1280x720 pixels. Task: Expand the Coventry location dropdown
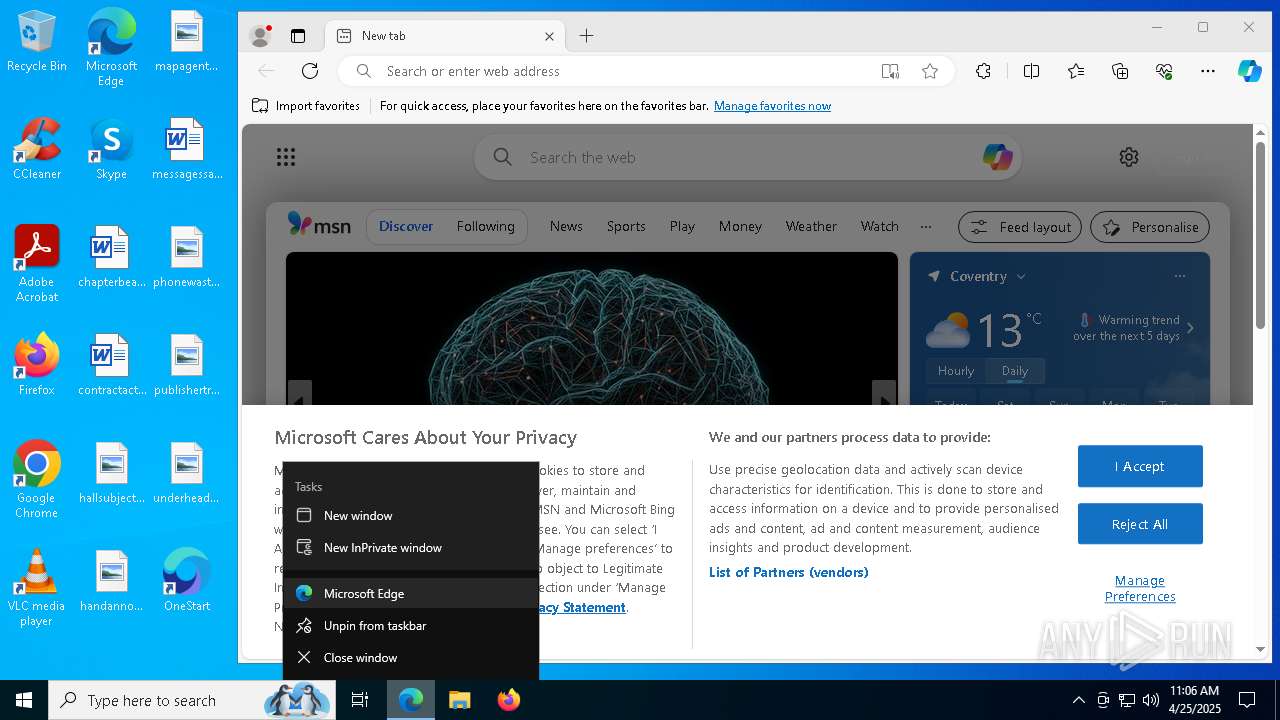point(1021,276)
